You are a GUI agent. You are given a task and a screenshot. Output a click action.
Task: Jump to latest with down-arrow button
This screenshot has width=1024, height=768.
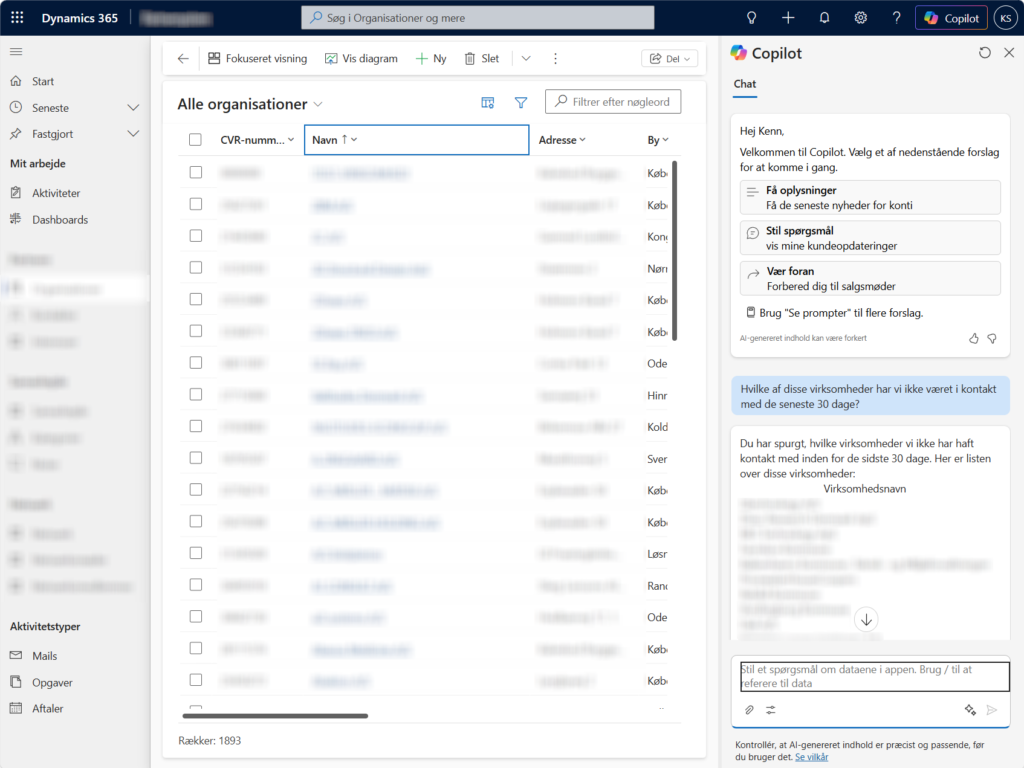(866, 620)
